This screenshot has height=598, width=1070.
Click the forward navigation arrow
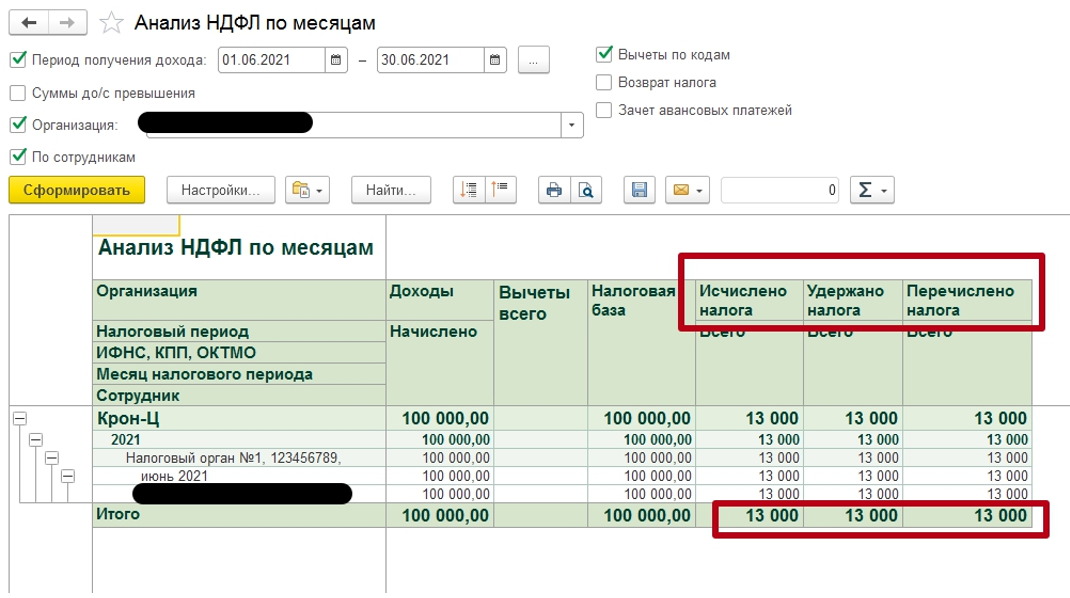click(67, 22)
